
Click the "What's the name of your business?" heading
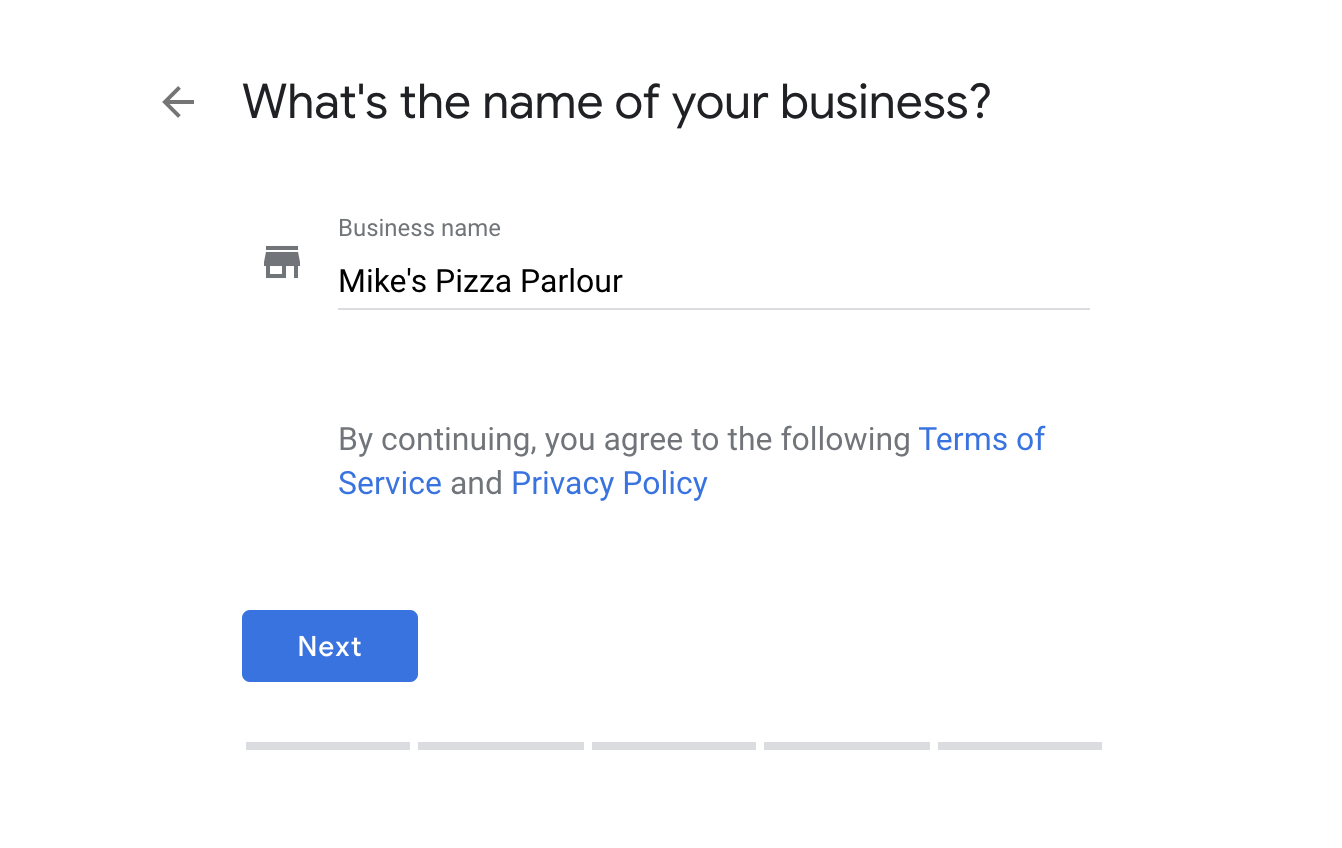pos(616,102)
